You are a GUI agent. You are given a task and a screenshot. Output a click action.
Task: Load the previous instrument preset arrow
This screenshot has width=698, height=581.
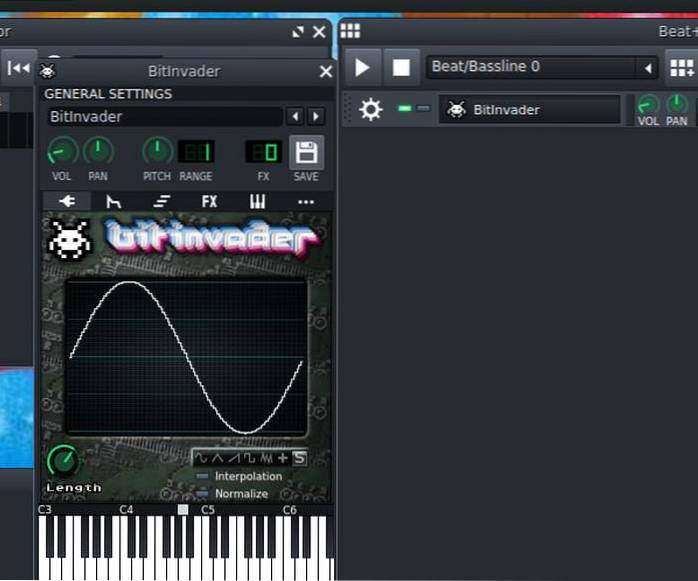295,117
